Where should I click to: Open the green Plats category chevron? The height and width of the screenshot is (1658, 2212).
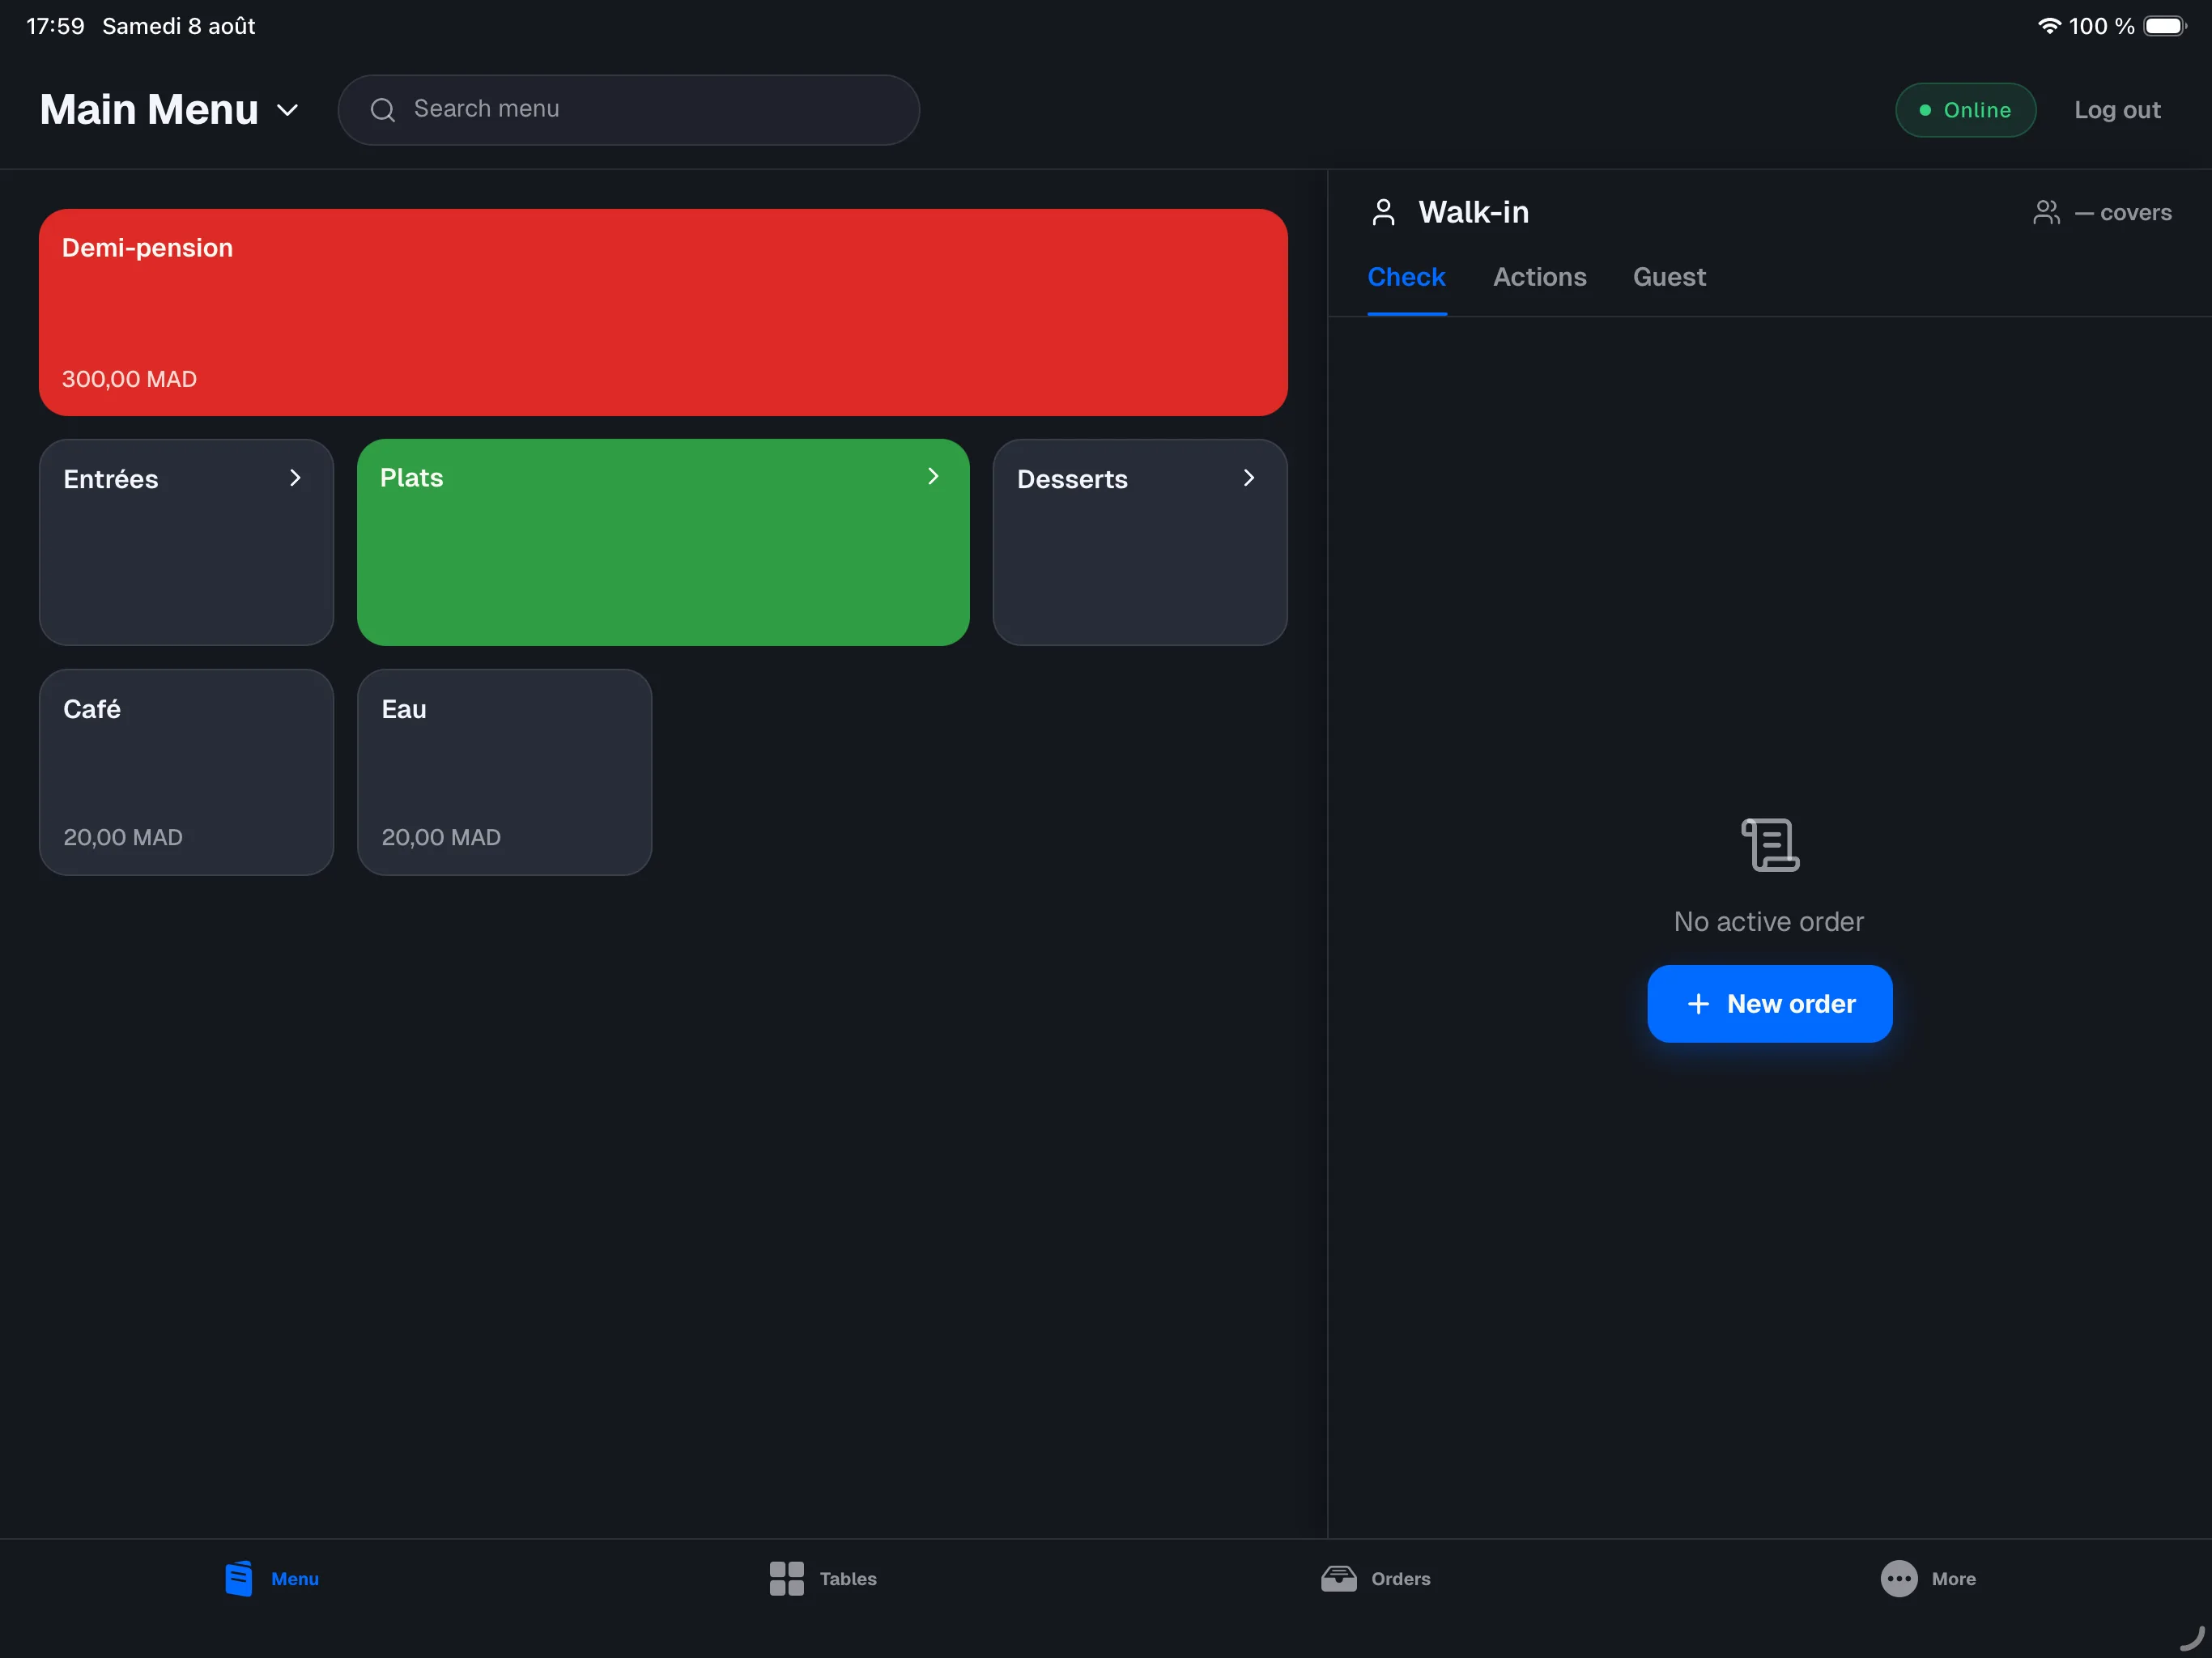(933, 476)
